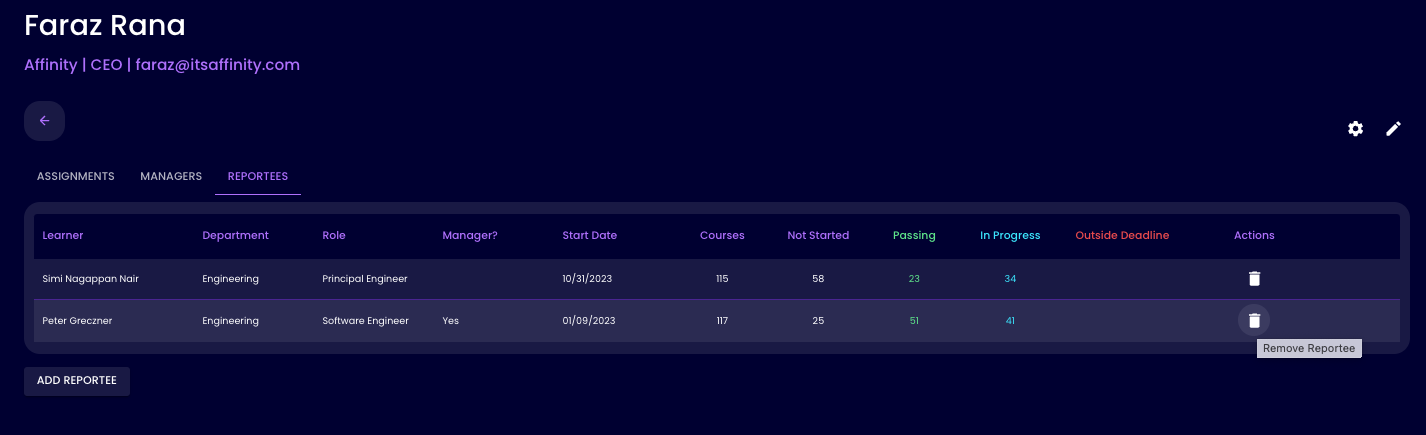Switch to the Assignments tab

(76, 176)
